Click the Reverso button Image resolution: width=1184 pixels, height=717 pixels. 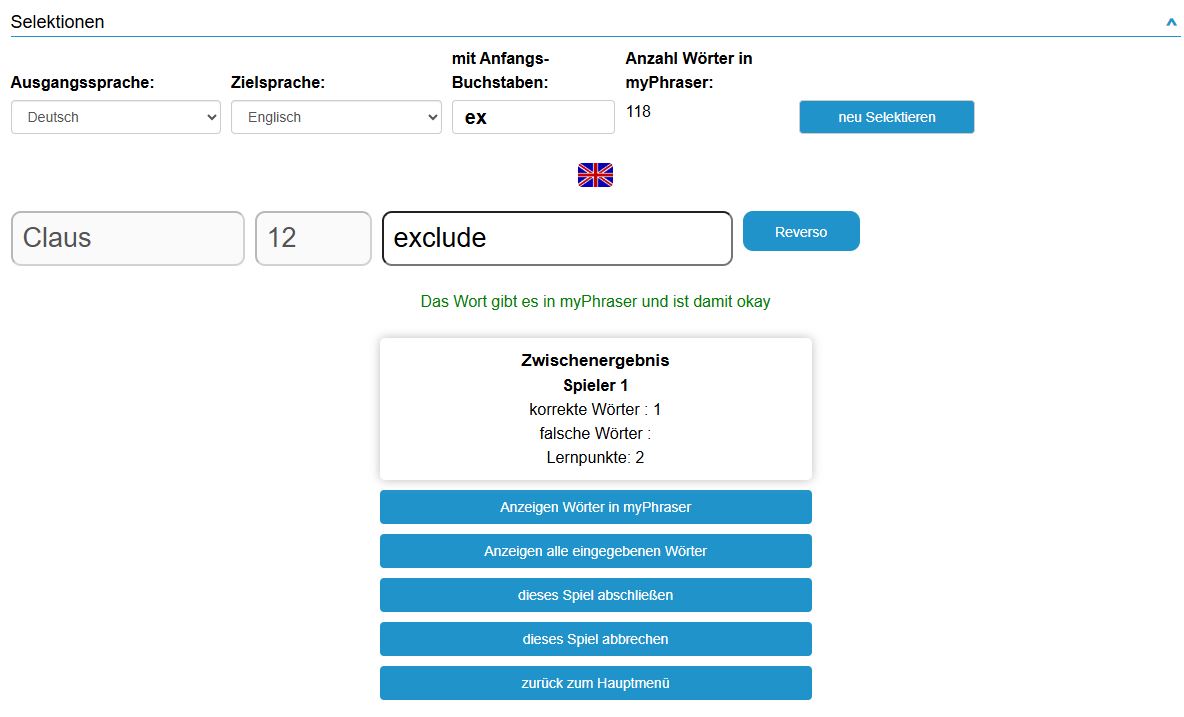[x=801, y=231]
